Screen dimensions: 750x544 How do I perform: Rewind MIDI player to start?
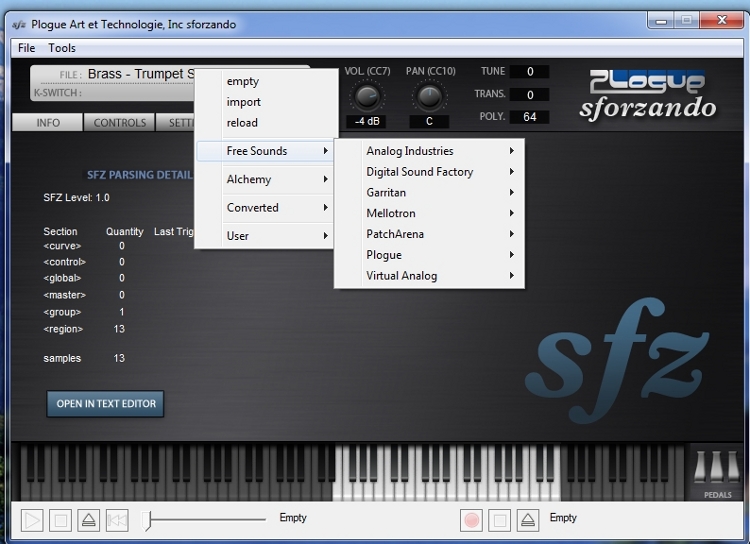click(117, 520)
